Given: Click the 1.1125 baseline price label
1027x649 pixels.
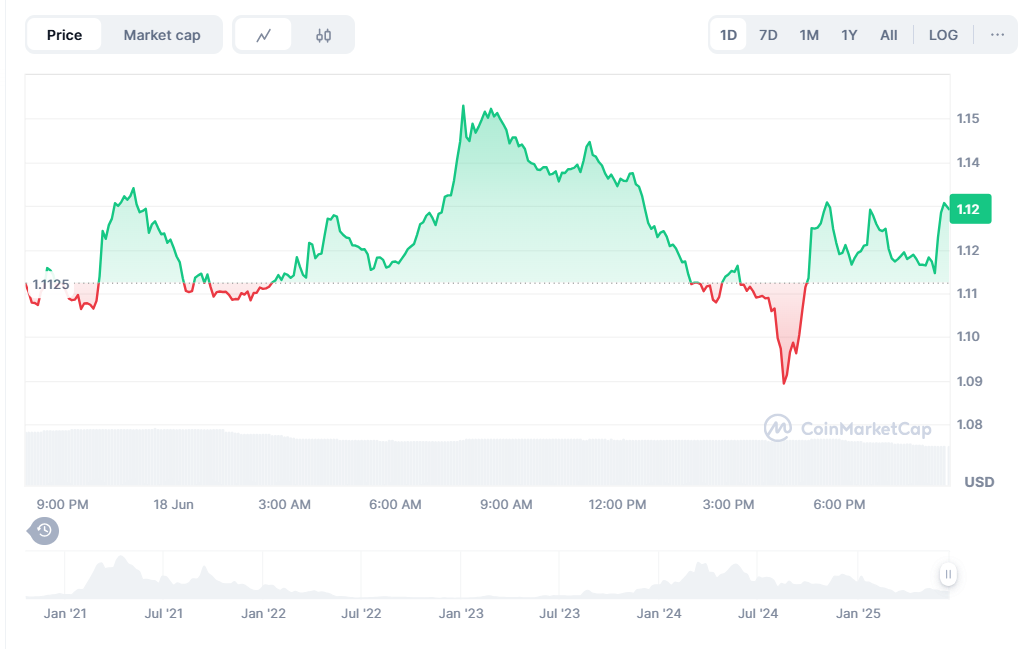Looking at the screenshot, I should click(x=51, y=284).
